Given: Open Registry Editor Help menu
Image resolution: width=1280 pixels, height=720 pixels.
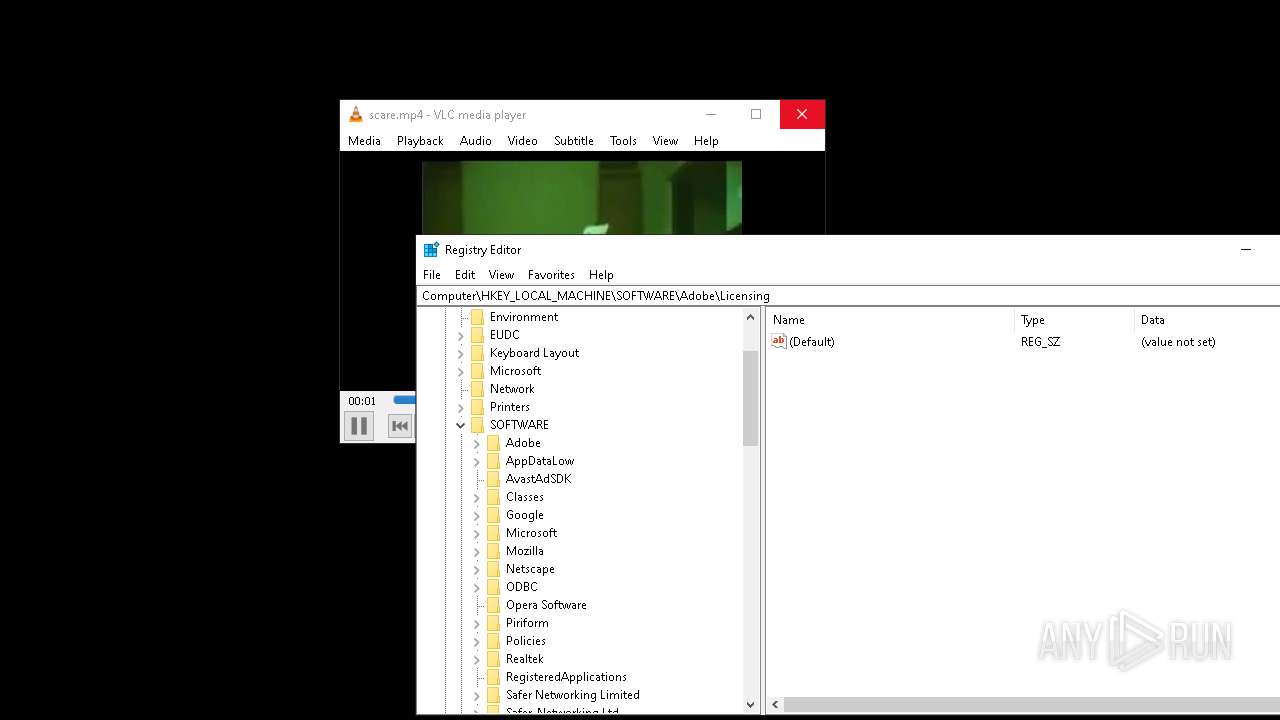Looking at the screenshot, I should [601, 275].
